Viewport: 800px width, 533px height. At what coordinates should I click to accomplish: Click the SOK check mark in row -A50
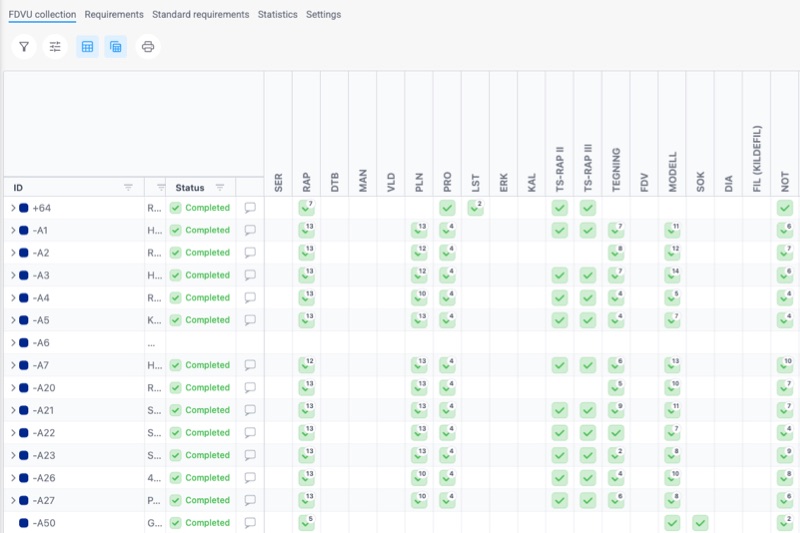[700, 523]
